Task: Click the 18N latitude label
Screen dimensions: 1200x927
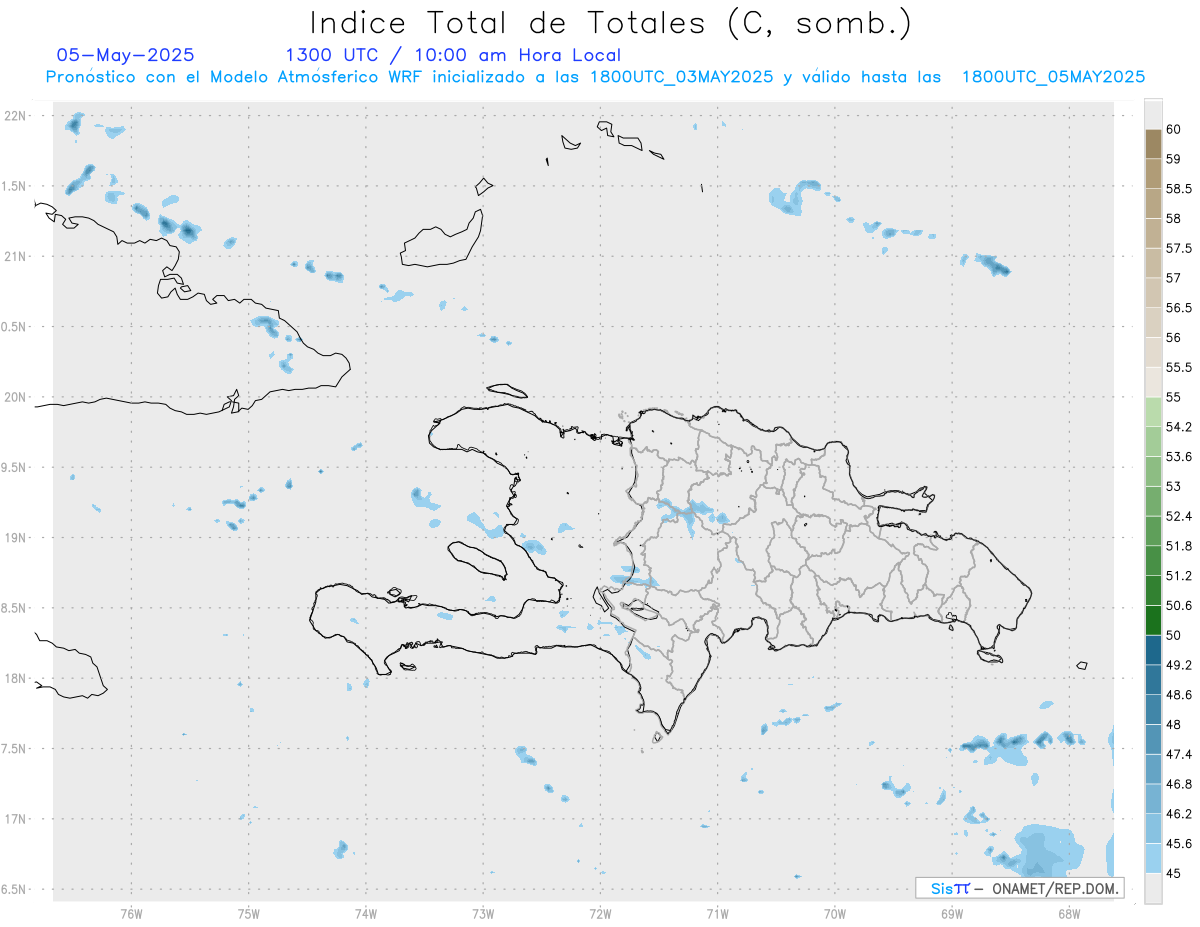Action: (x=17, y=678)
